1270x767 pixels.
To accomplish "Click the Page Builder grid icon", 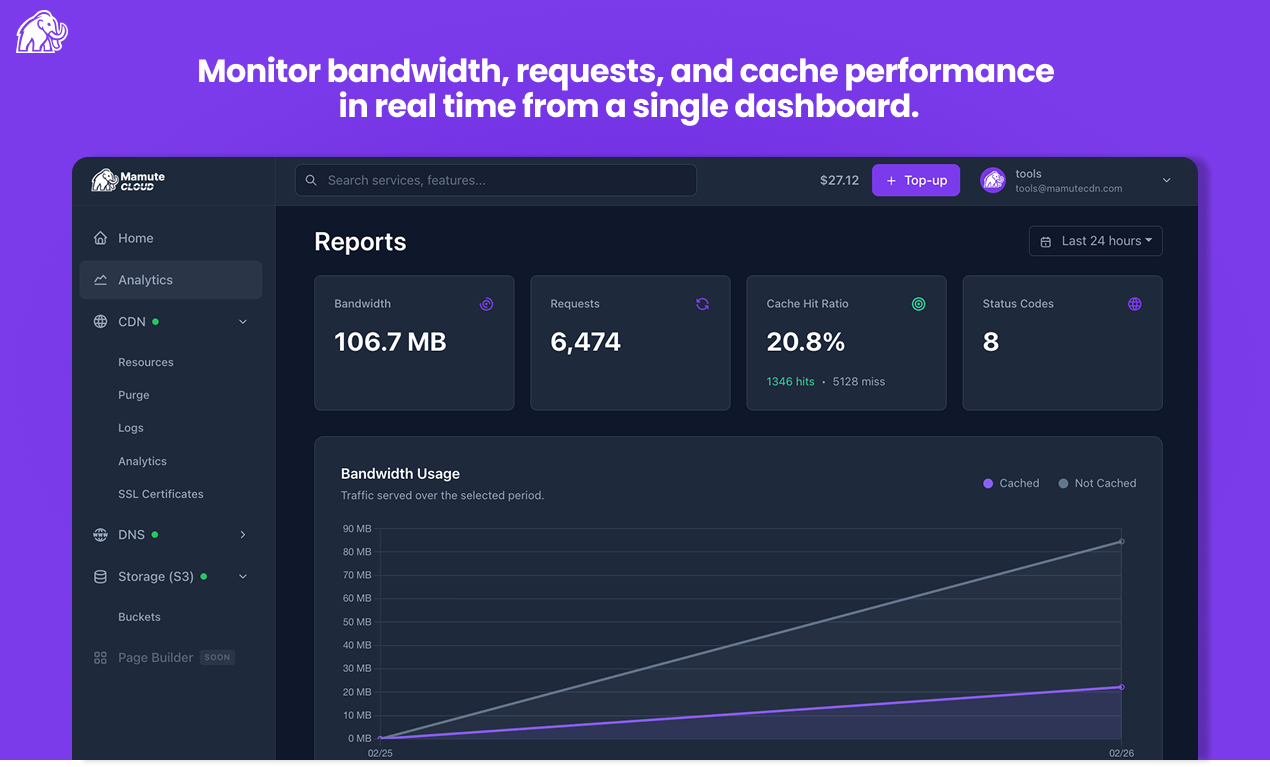I will click(100, 657).
